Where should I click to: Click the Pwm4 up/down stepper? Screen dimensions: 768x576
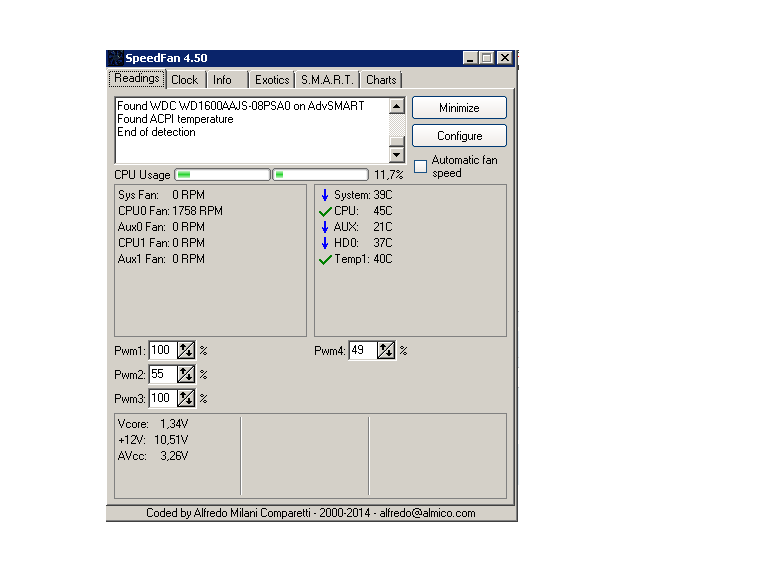[x=385, y=350]
